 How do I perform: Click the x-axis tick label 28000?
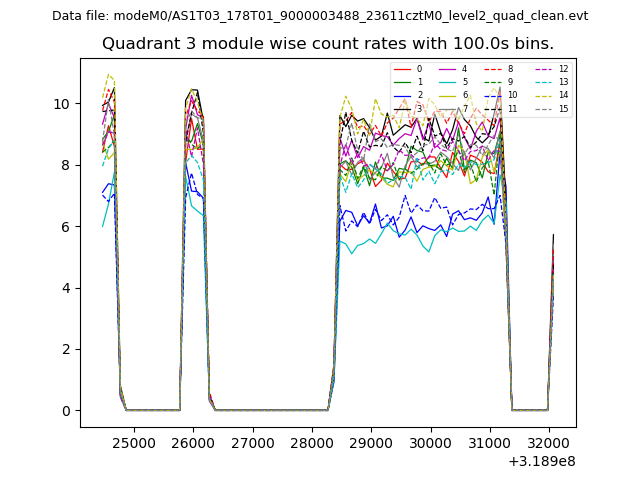click(312, 442)
